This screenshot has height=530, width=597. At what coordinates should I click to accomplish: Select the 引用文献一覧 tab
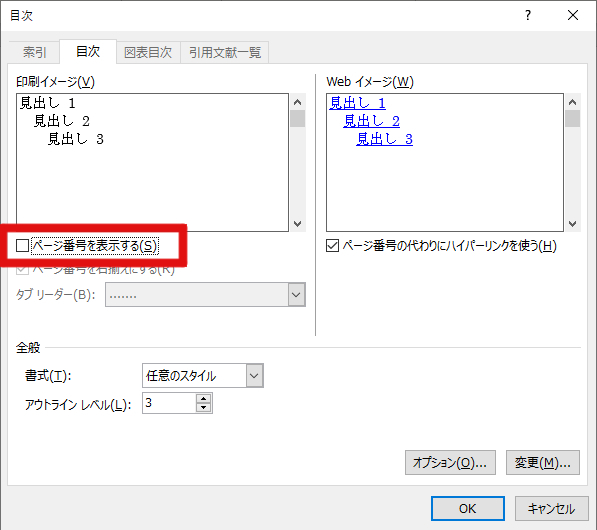click(225, 52)
